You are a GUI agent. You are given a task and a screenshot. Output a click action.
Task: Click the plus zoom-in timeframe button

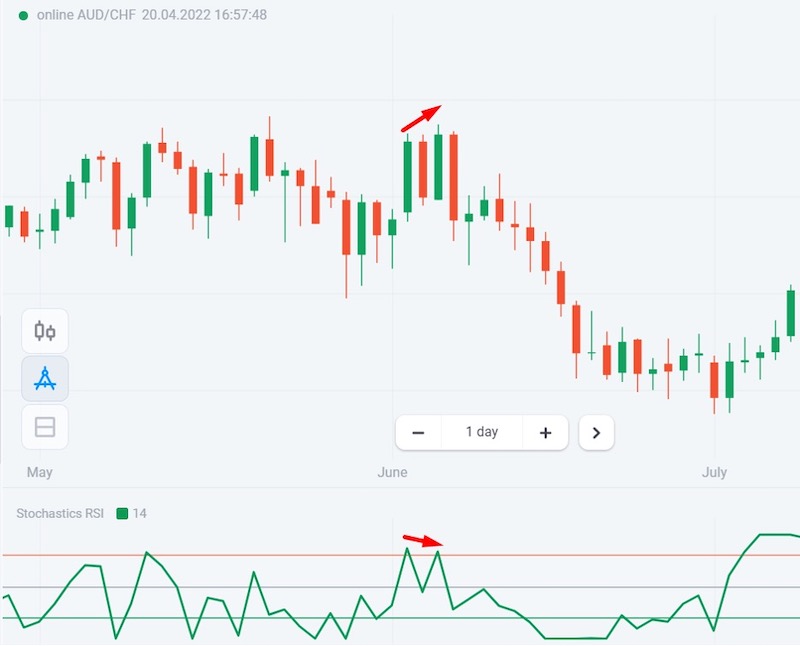coord(545,433)
